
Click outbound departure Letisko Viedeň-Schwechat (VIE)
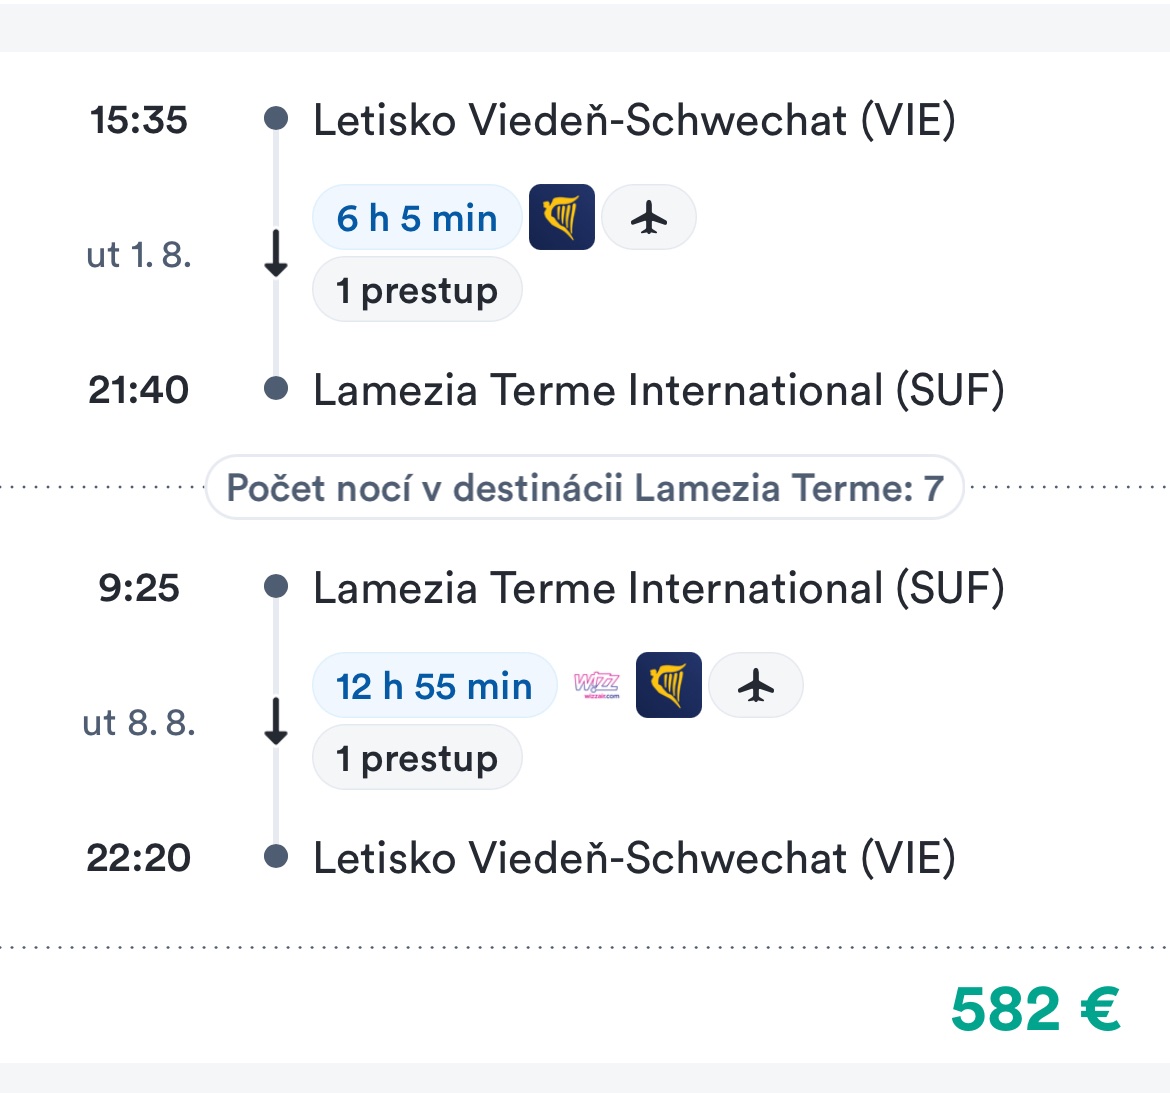(x=634, y=121)
